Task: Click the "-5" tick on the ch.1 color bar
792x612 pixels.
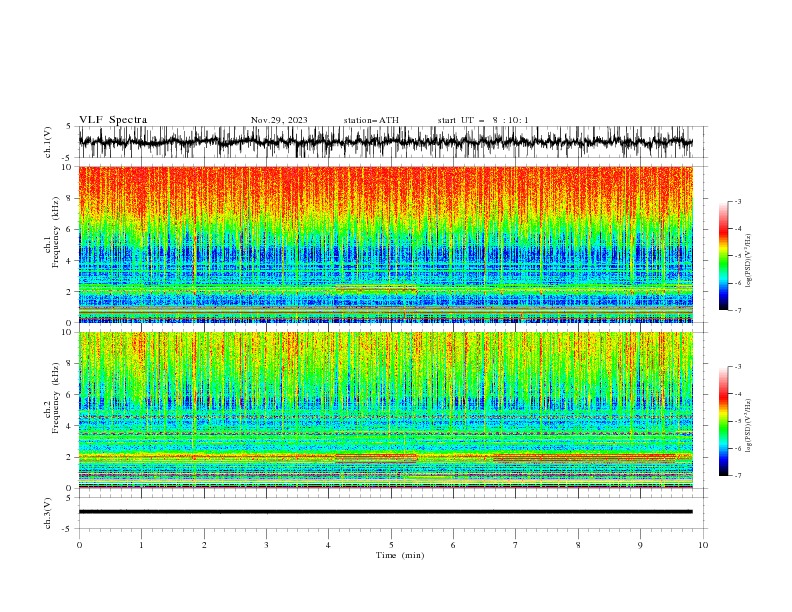Action: (x=737, y=256)
